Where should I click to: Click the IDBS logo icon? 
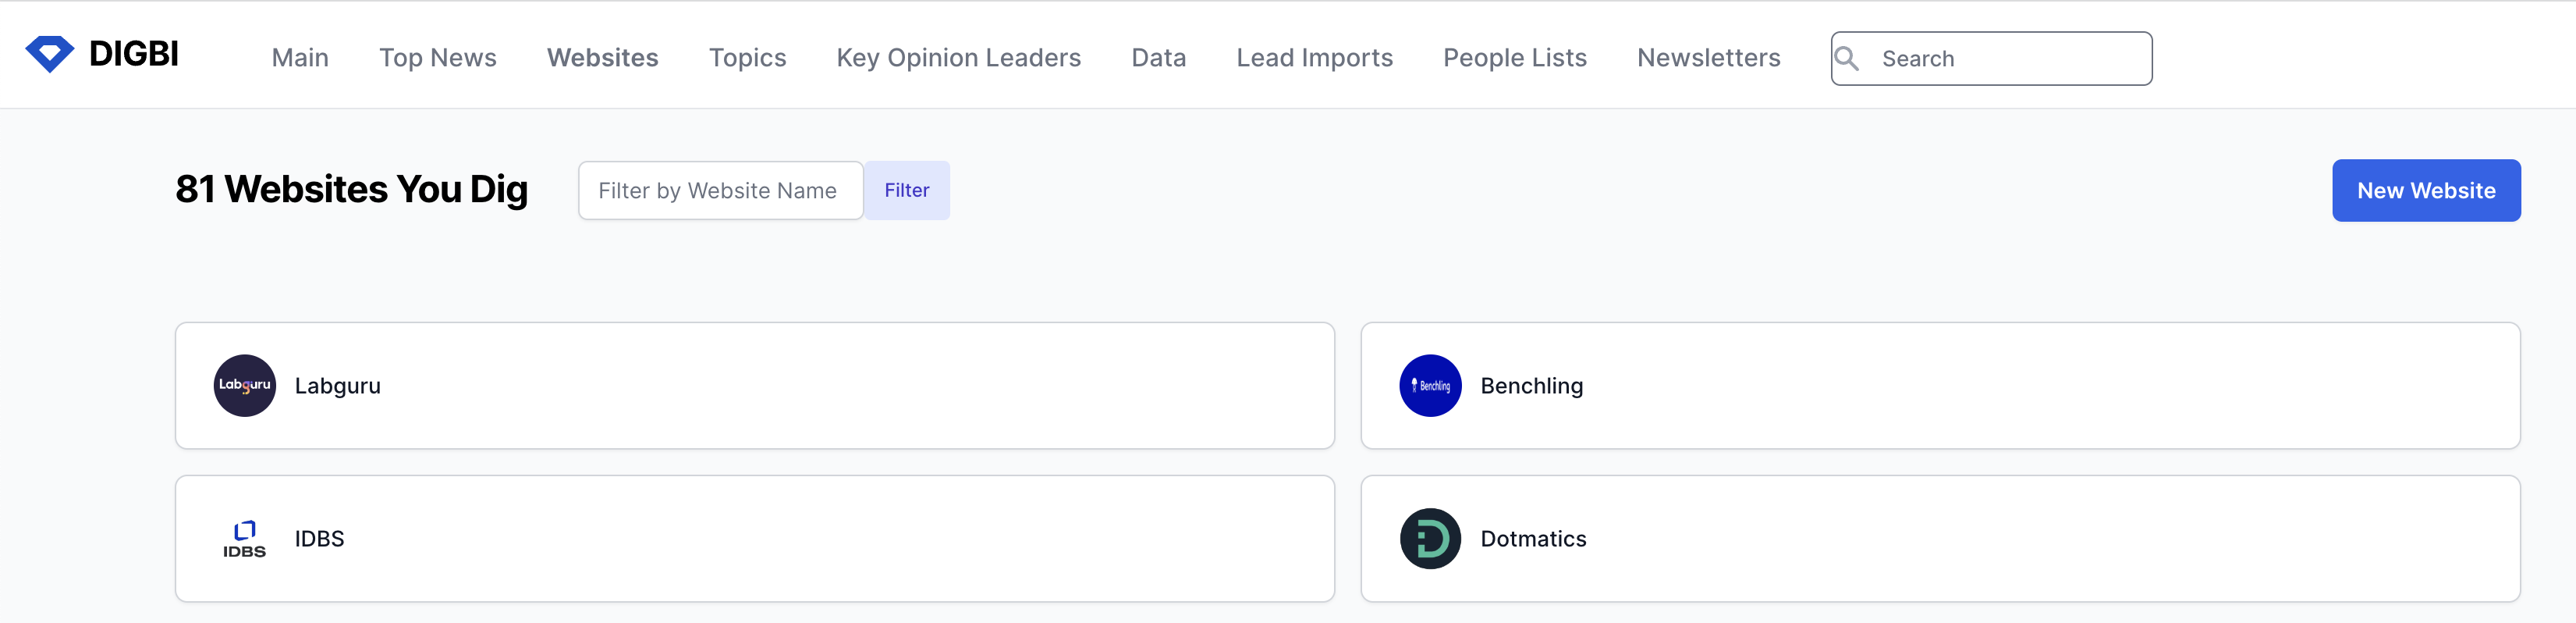(x=244, y=539)
